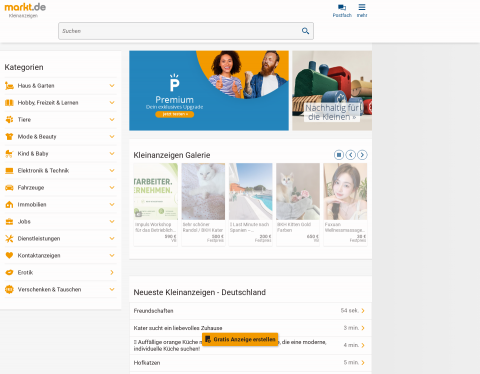The image size is (480, 374).
Task: Click the Mode & Beauty shirt icon
Action: pos(9,137)
